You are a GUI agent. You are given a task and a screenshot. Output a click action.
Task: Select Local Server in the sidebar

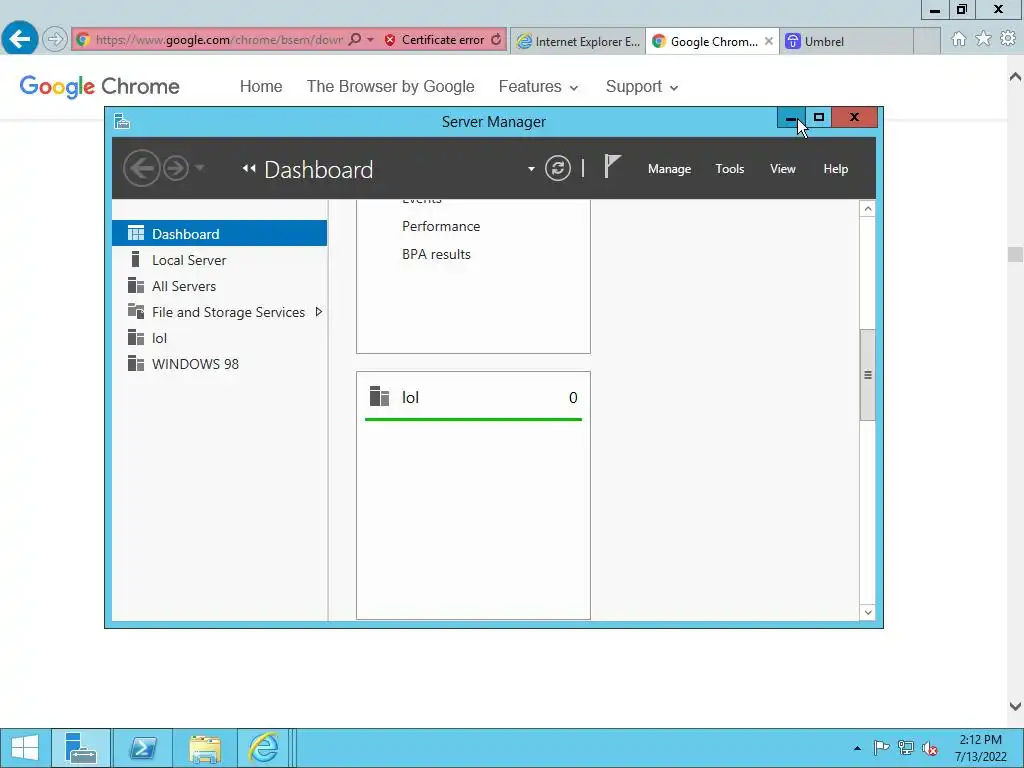coord(219,260)
